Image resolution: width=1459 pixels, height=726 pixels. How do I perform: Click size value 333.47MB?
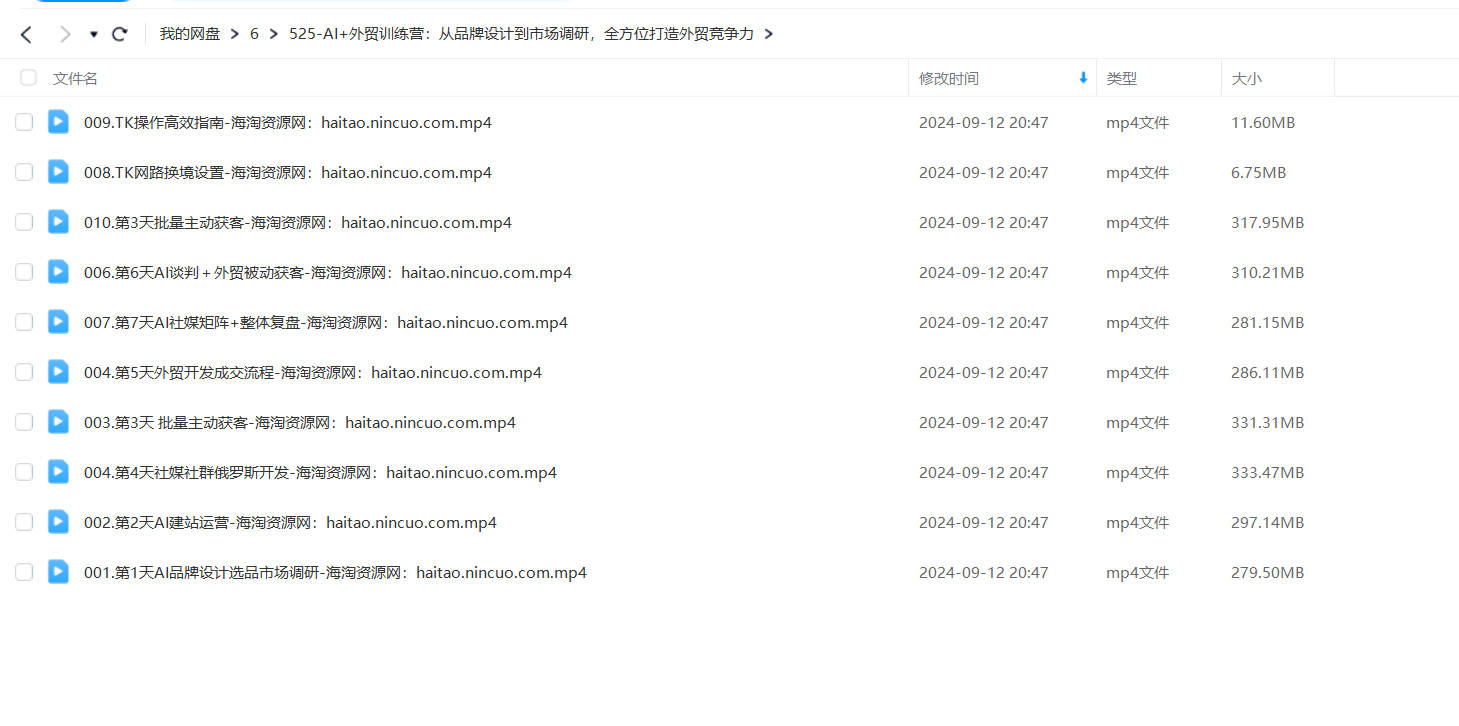pos(1267,472)
